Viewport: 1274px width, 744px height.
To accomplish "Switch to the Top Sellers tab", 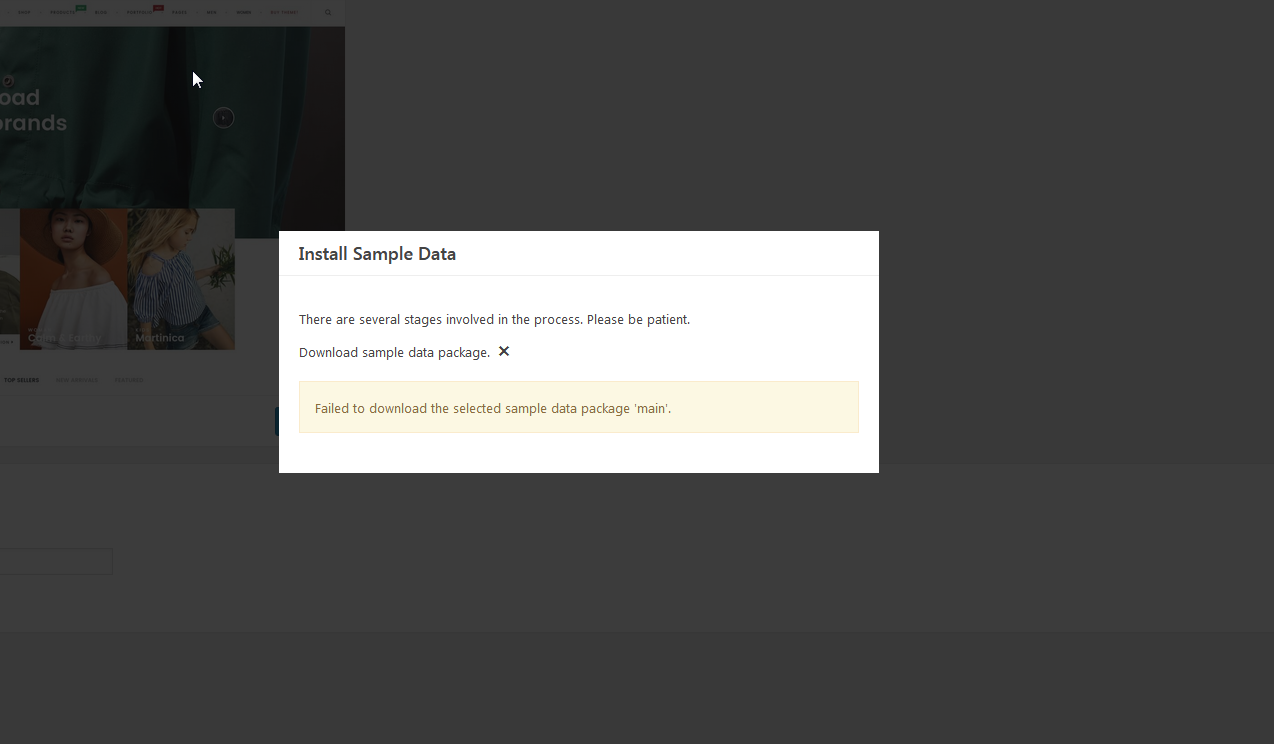I will [x=22, y=380].
